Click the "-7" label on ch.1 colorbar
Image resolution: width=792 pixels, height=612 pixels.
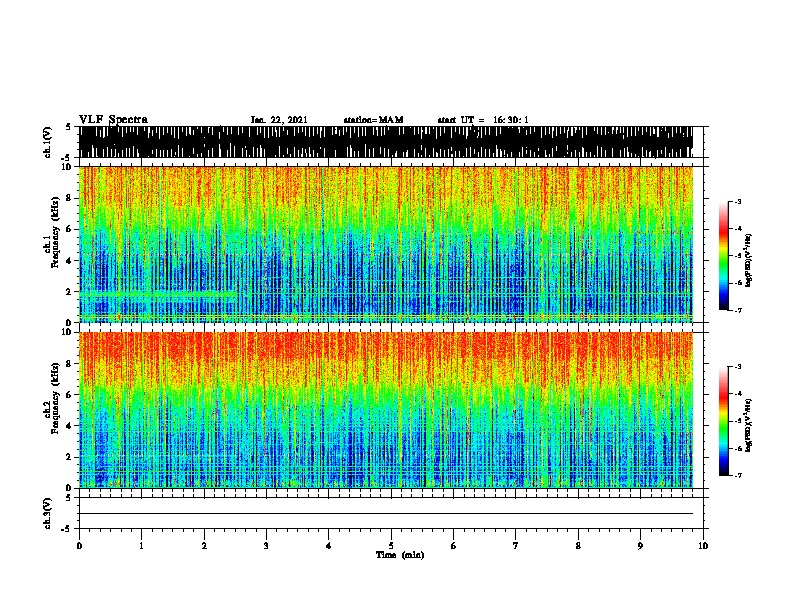coord(738,310)
